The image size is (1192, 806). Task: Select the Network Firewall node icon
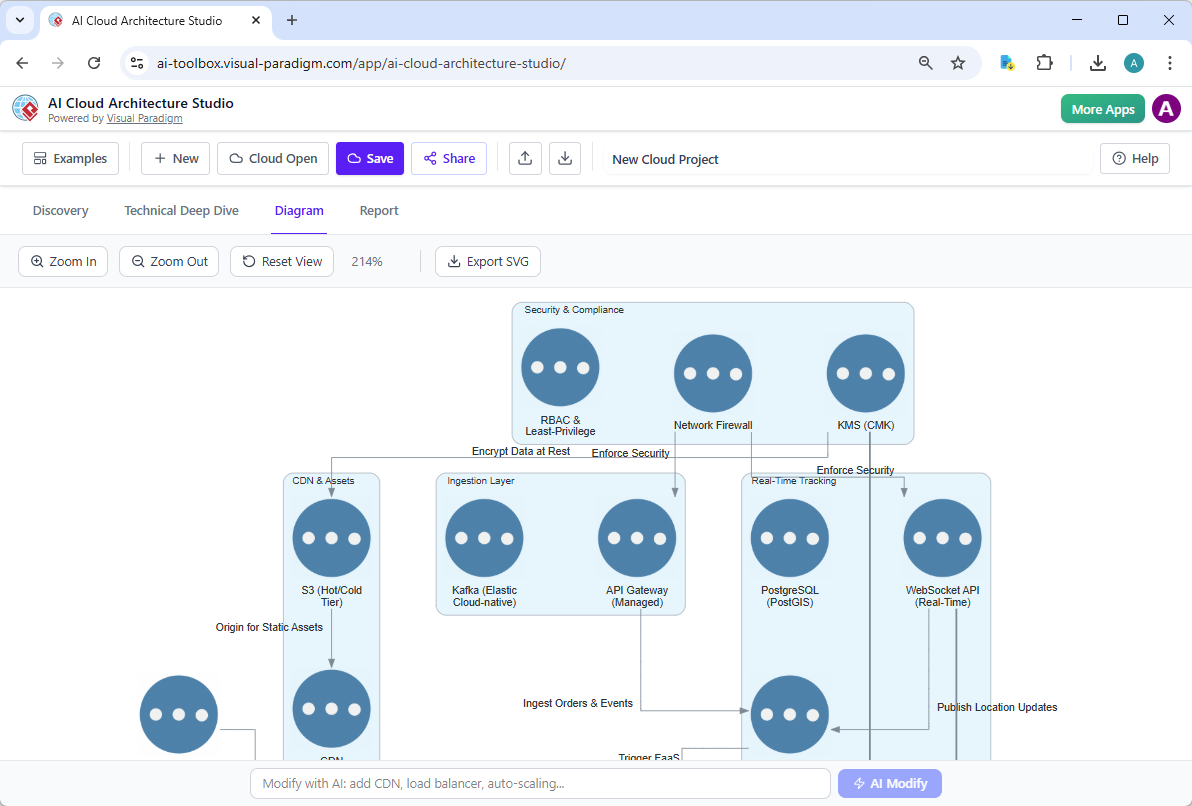(712, 373)
